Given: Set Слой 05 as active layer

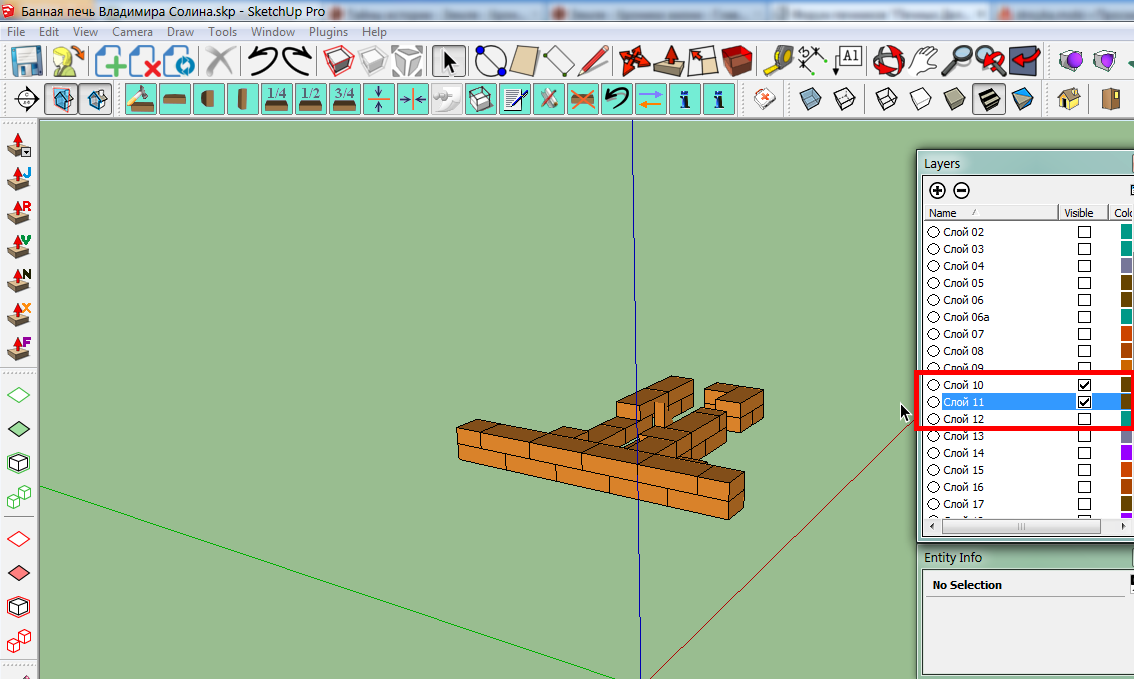Looking at the screenshot, I should (x=933, y=283).
